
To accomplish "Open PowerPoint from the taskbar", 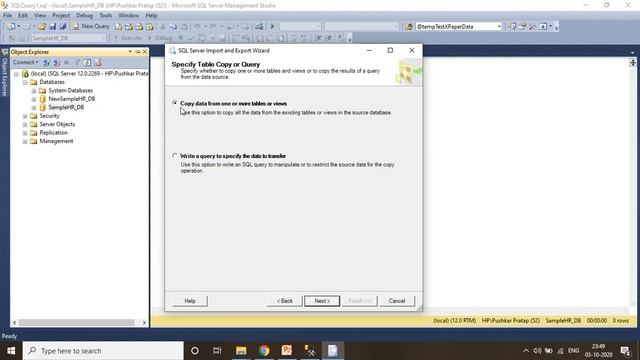I will tap(287, 350).
